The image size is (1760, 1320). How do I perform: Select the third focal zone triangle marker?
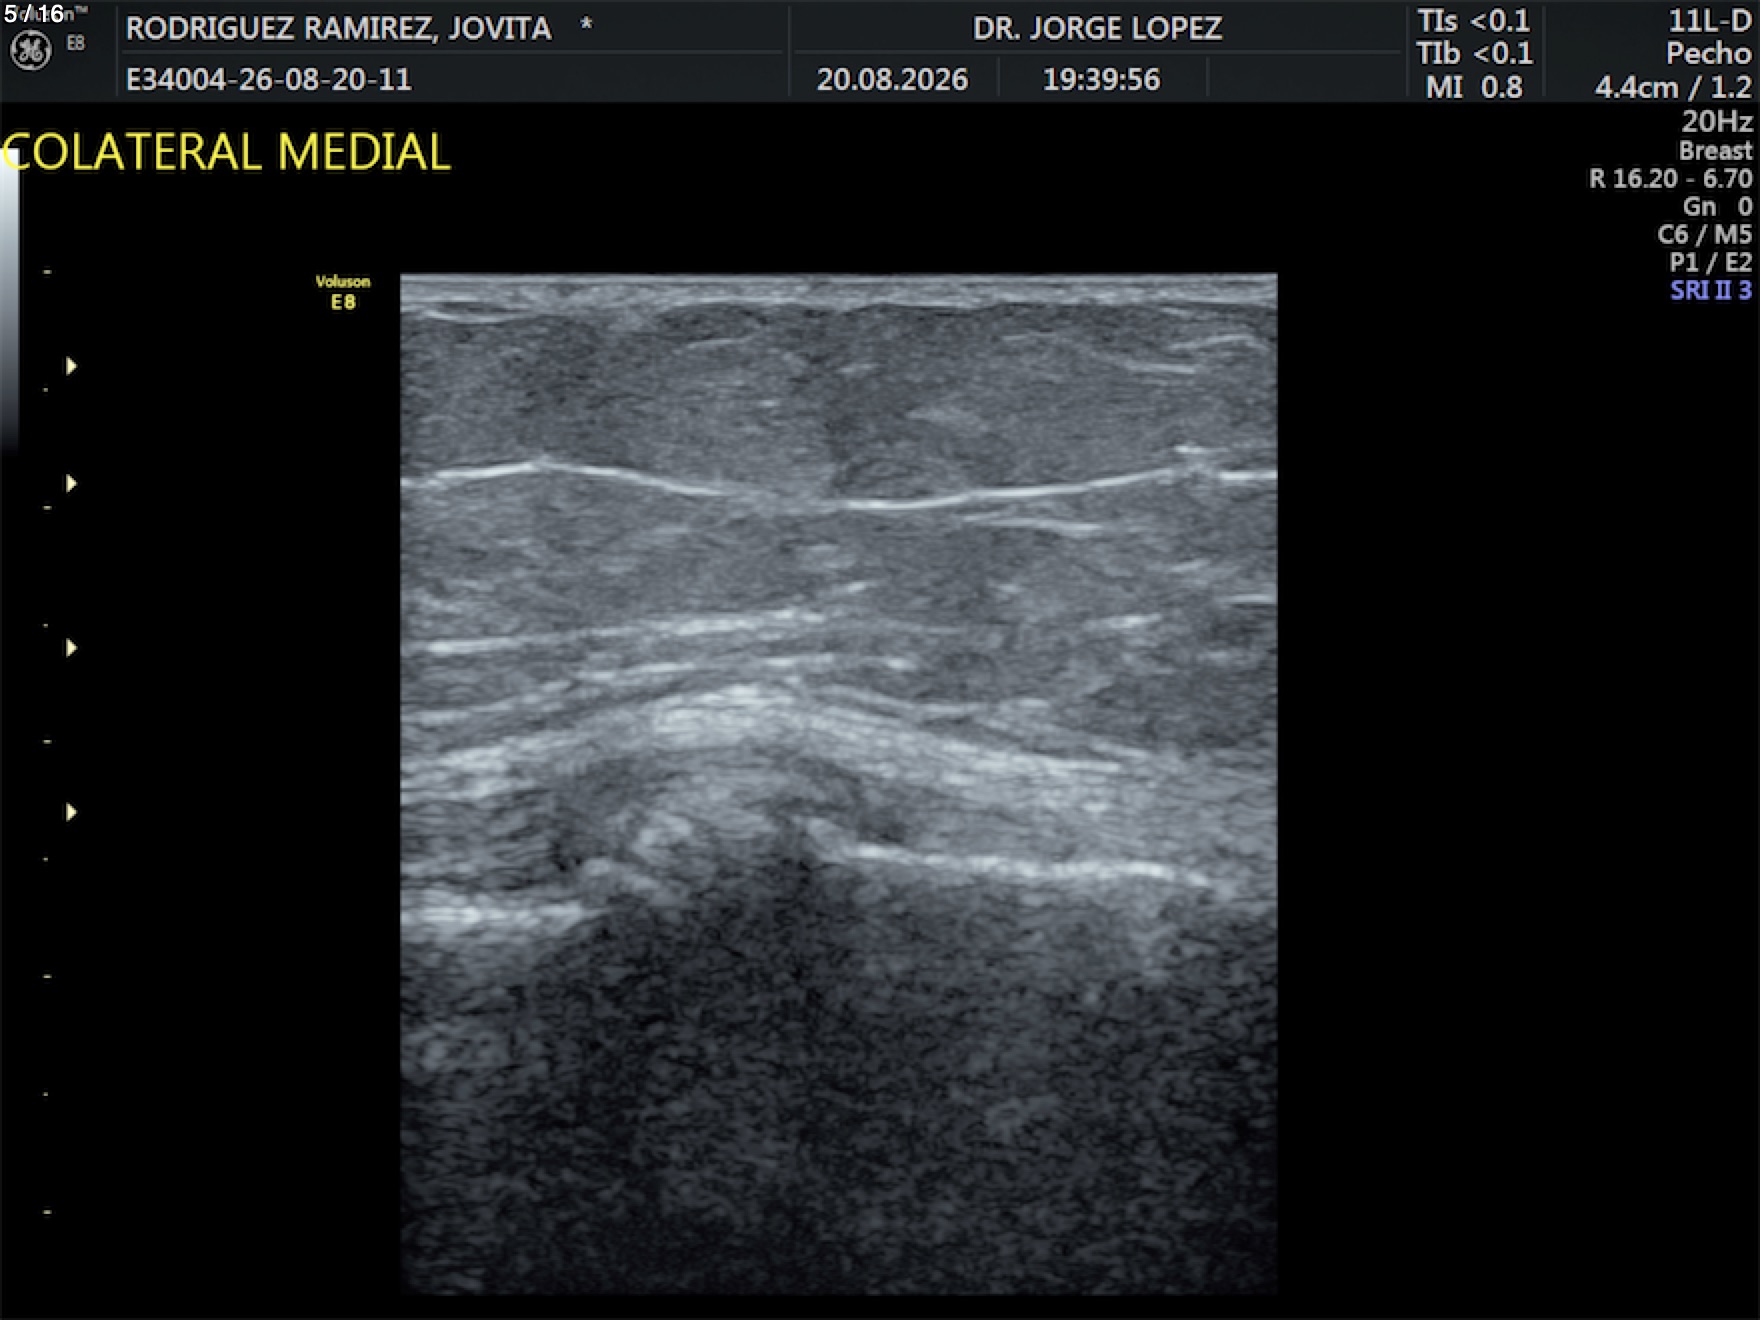tap(71, 648)
